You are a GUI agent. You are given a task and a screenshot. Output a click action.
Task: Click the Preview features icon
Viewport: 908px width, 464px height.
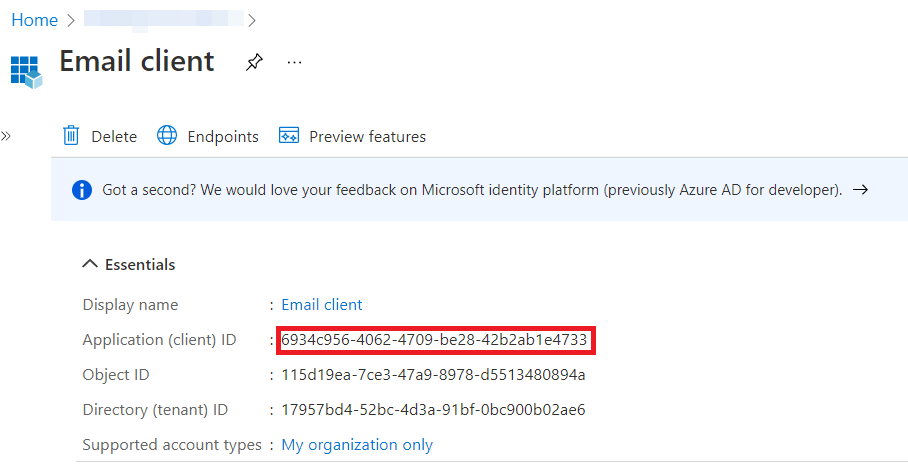(289, 136)
